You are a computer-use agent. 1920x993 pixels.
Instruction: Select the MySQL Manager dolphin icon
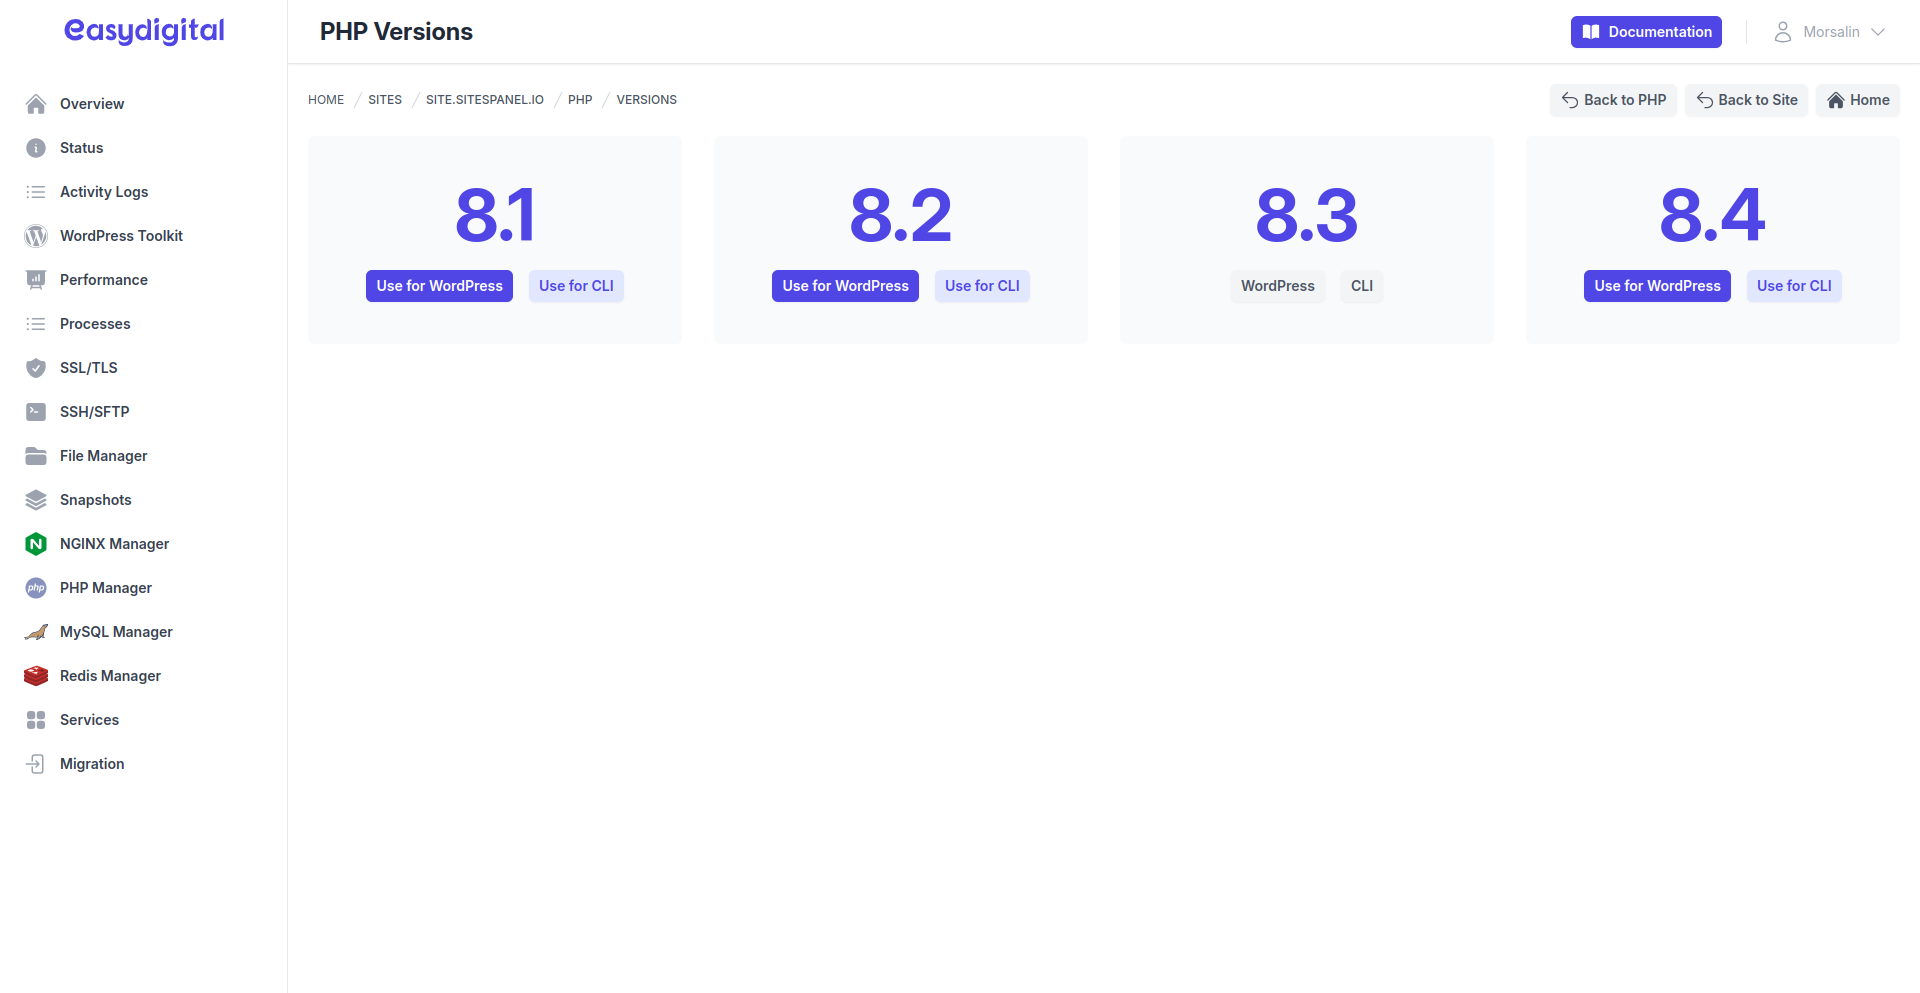[x=35, y=631]
